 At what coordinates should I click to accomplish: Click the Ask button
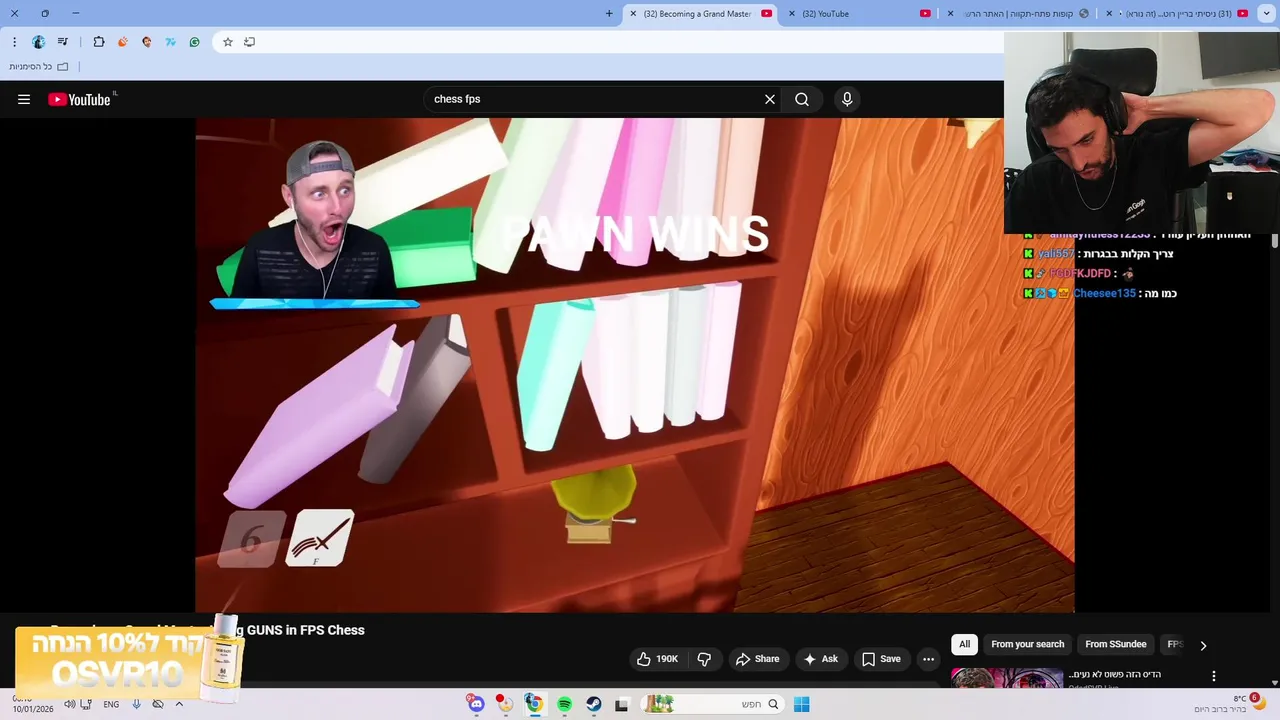pos(820,659)
